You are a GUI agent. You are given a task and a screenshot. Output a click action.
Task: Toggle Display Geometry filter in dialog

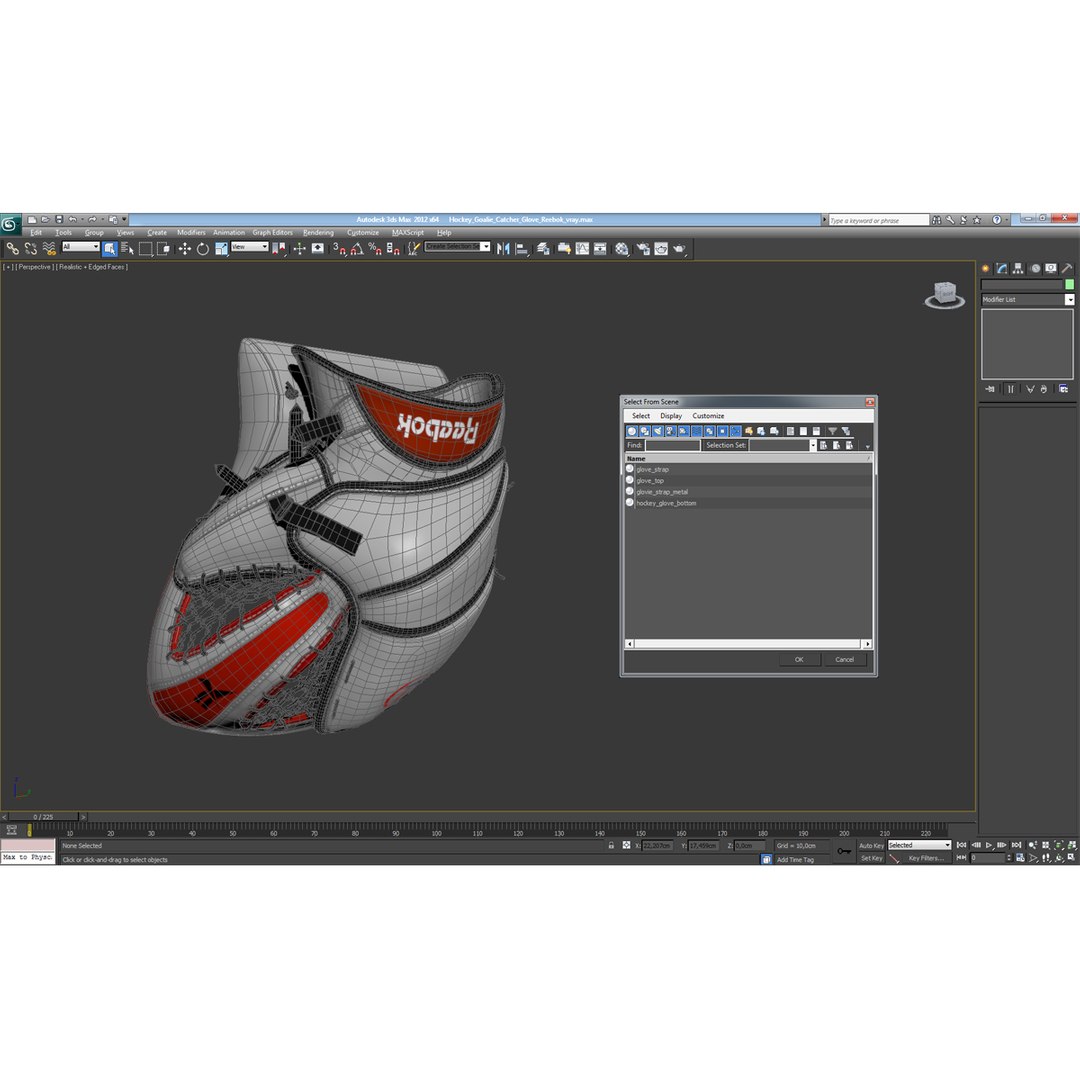point(632,431)
